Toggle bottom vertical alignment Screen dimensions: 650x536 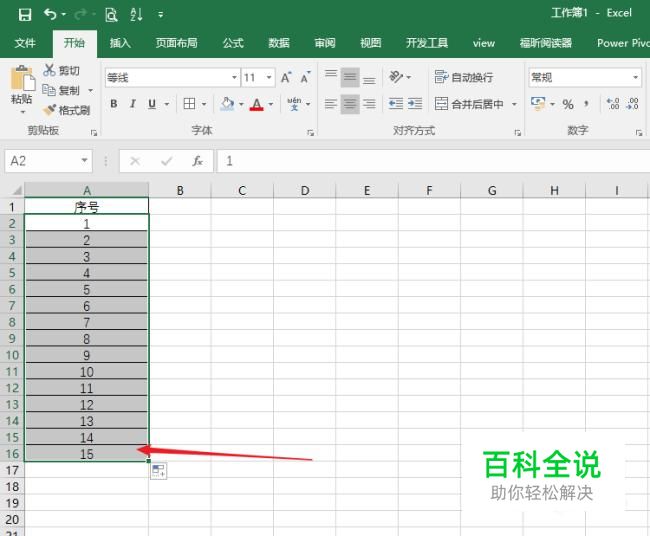point(369,78)
